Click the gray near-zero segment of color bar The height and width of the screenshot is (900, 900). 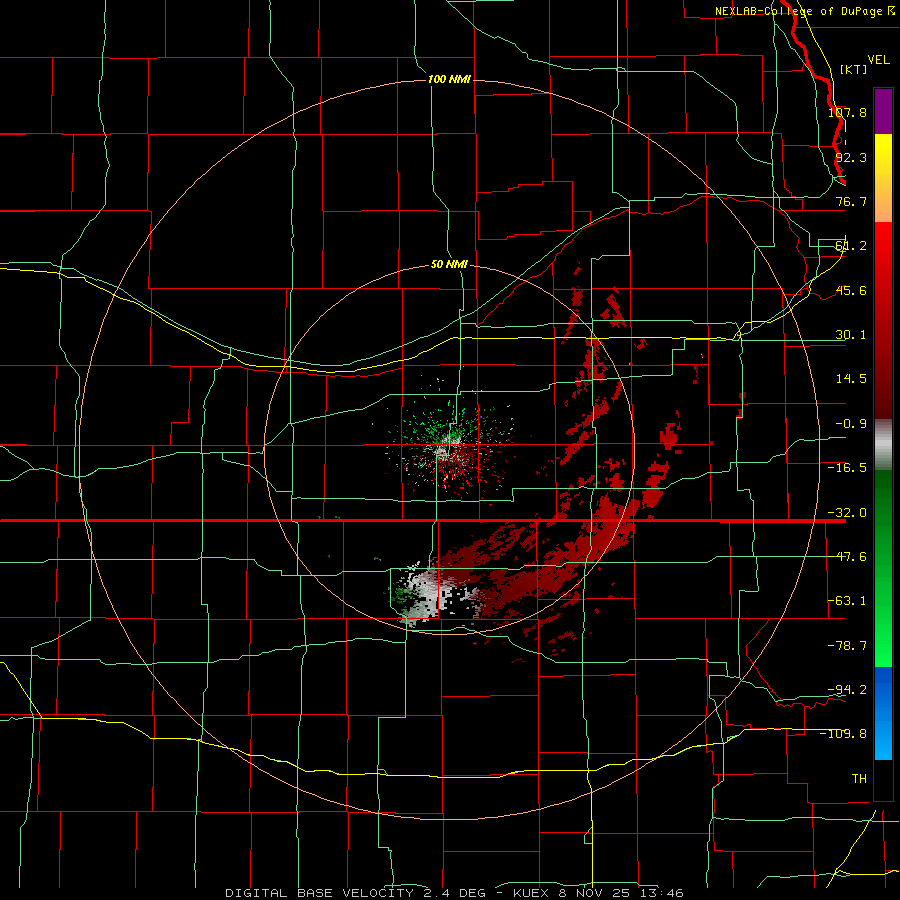[x=883, y=445]
